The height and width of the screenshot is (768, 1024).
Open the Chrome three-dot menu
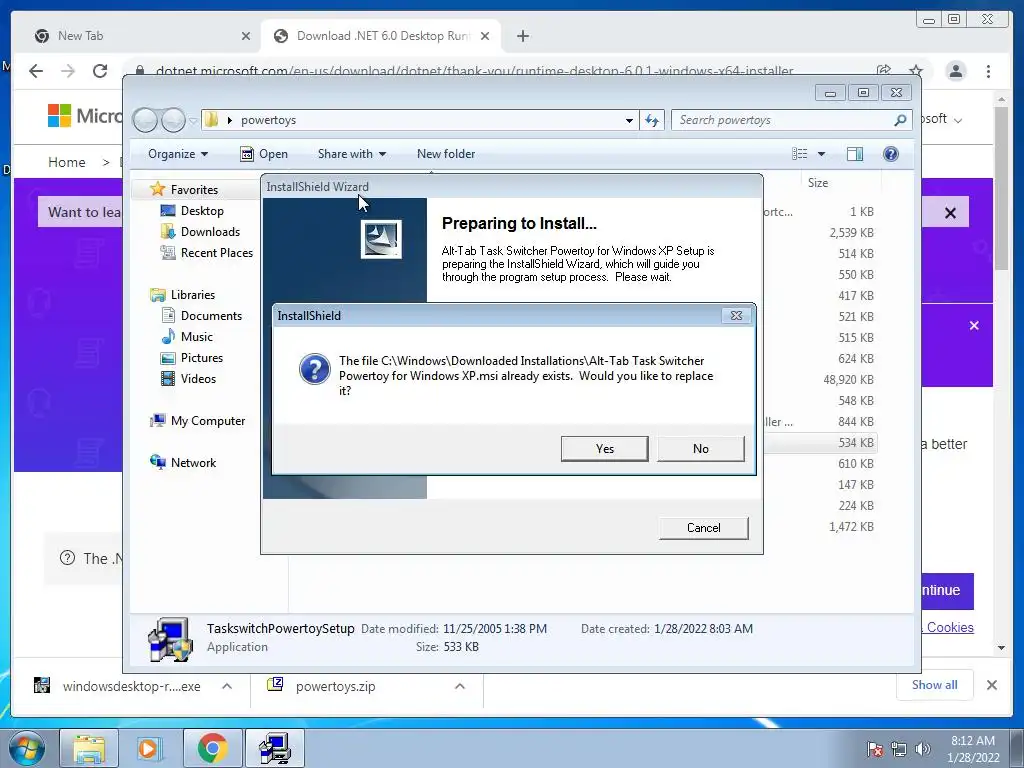pos(988,71)
